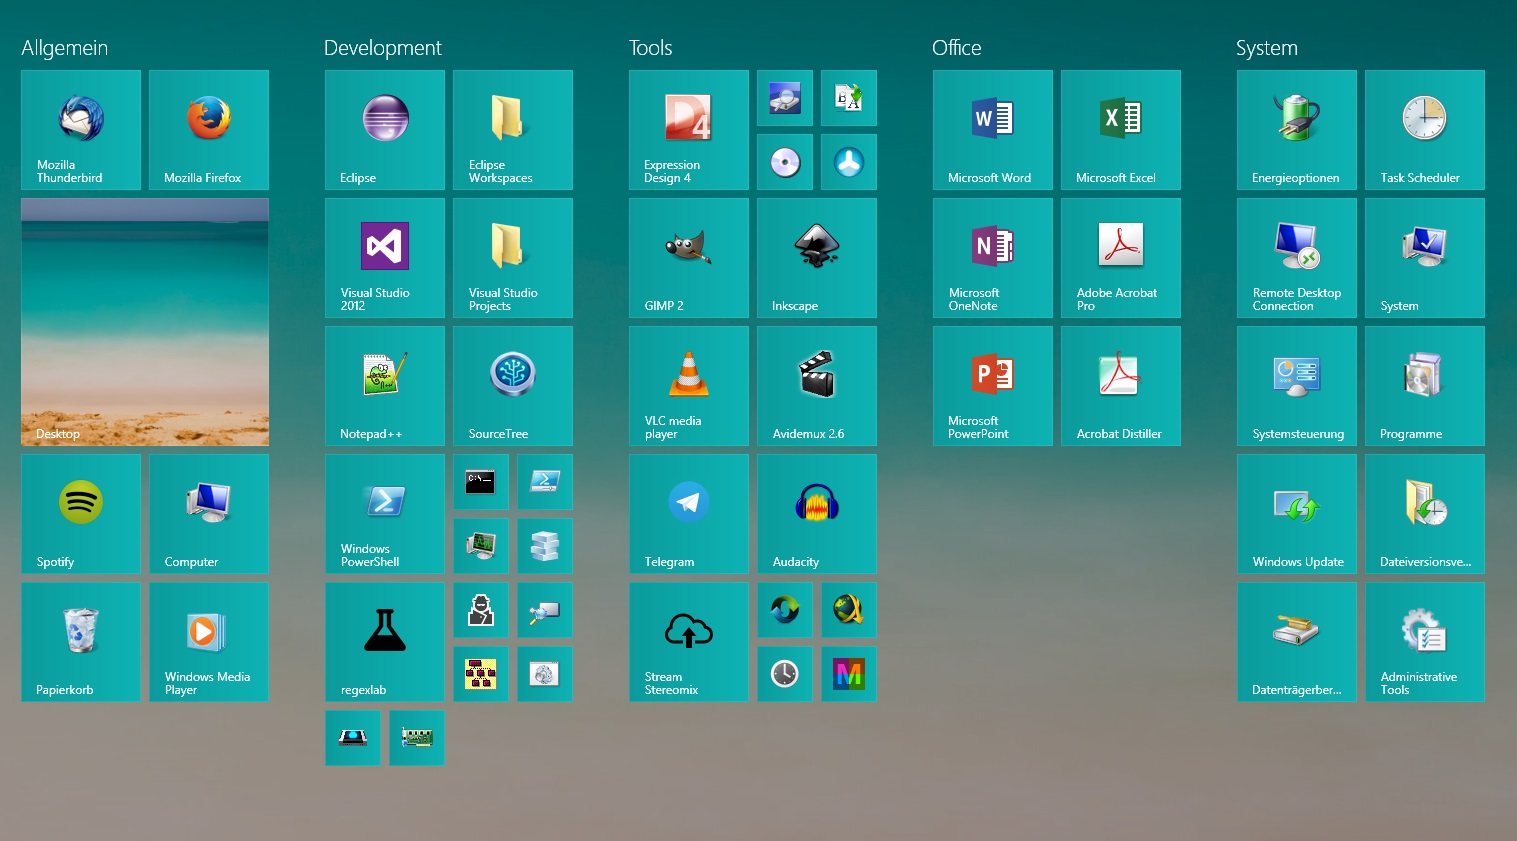The height and width of the screenshot is (841, 1517).
Task: Launch Inkscape
Action: (817, 258)
